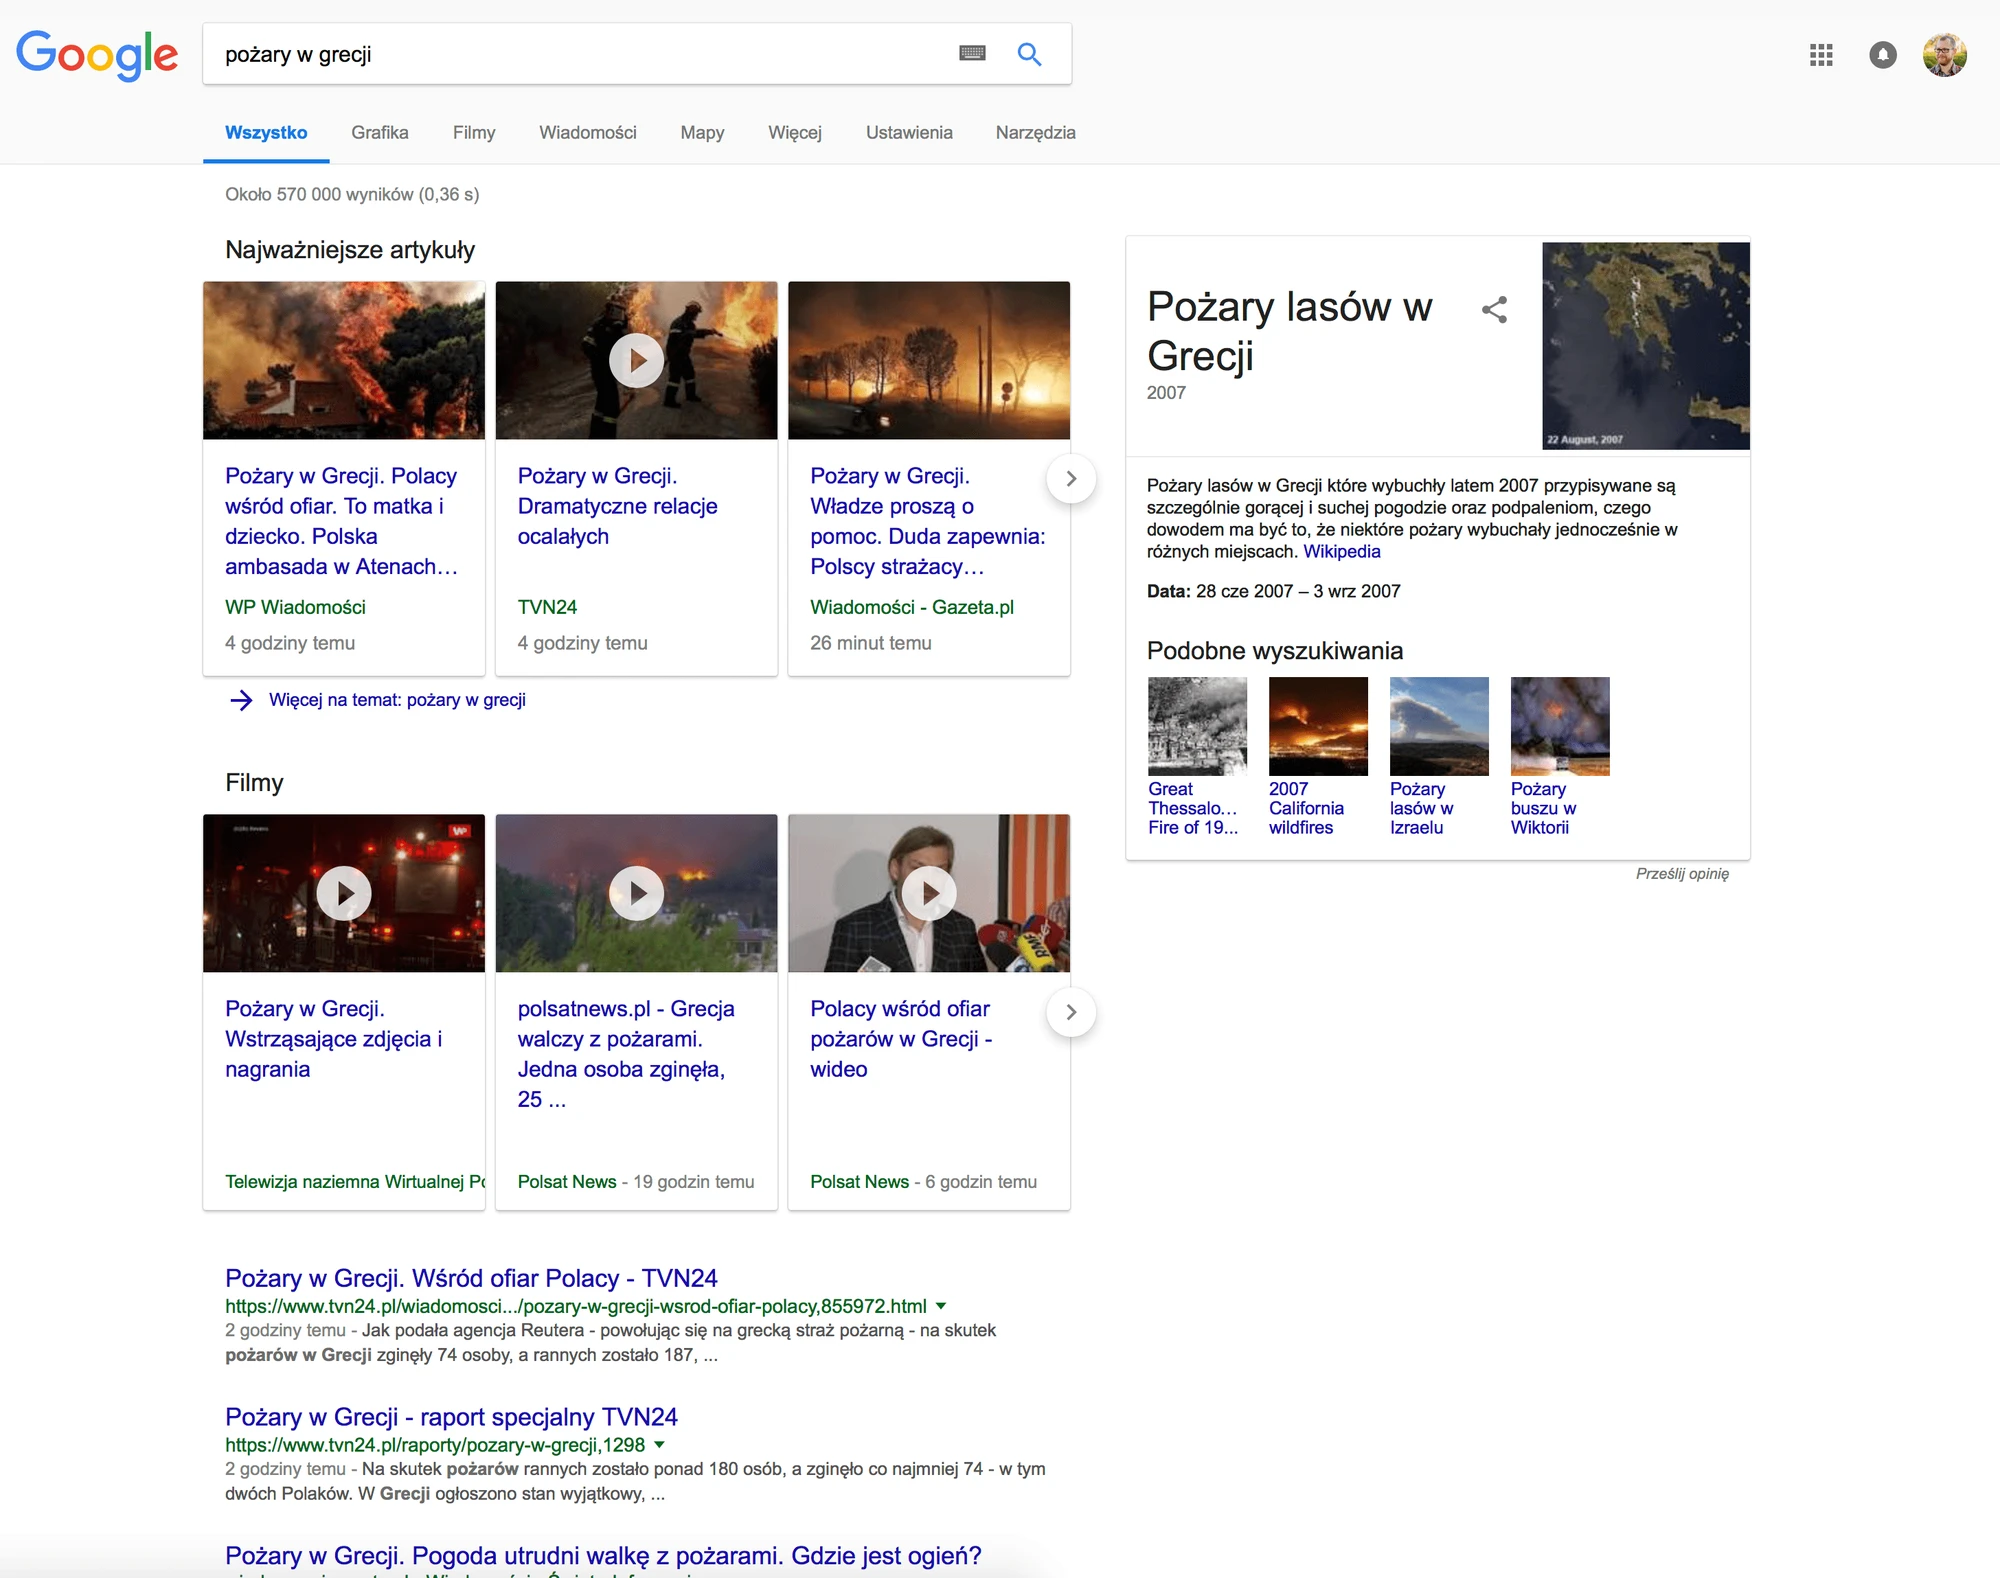Open result Pożary w Grecji - raport specjalny TVN24
Screen dimensions: 2000x1578
tap(451, 1417)
